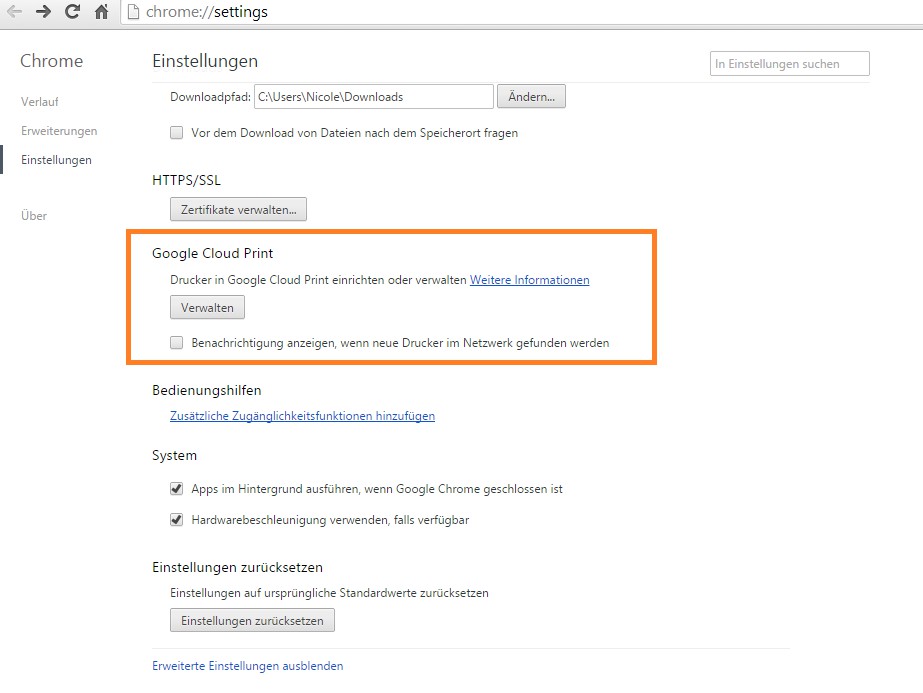This screenshot has width=923, height=693.
Task: Open the Weitere Informationen link
Action: (529, 280)
